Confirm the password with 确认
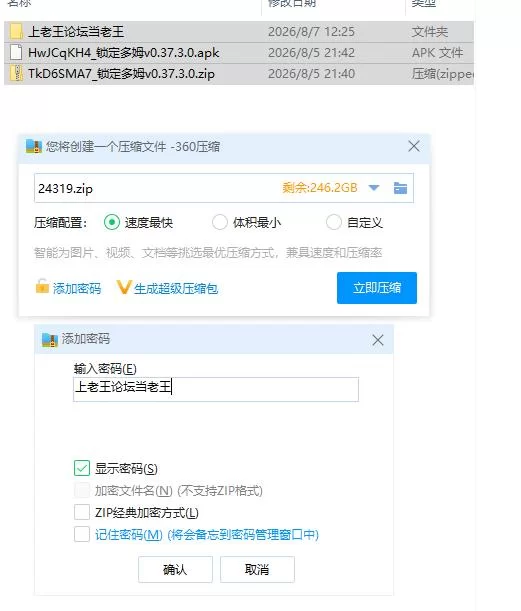This screenshot has height=611, width=521. tap(175, 570)
